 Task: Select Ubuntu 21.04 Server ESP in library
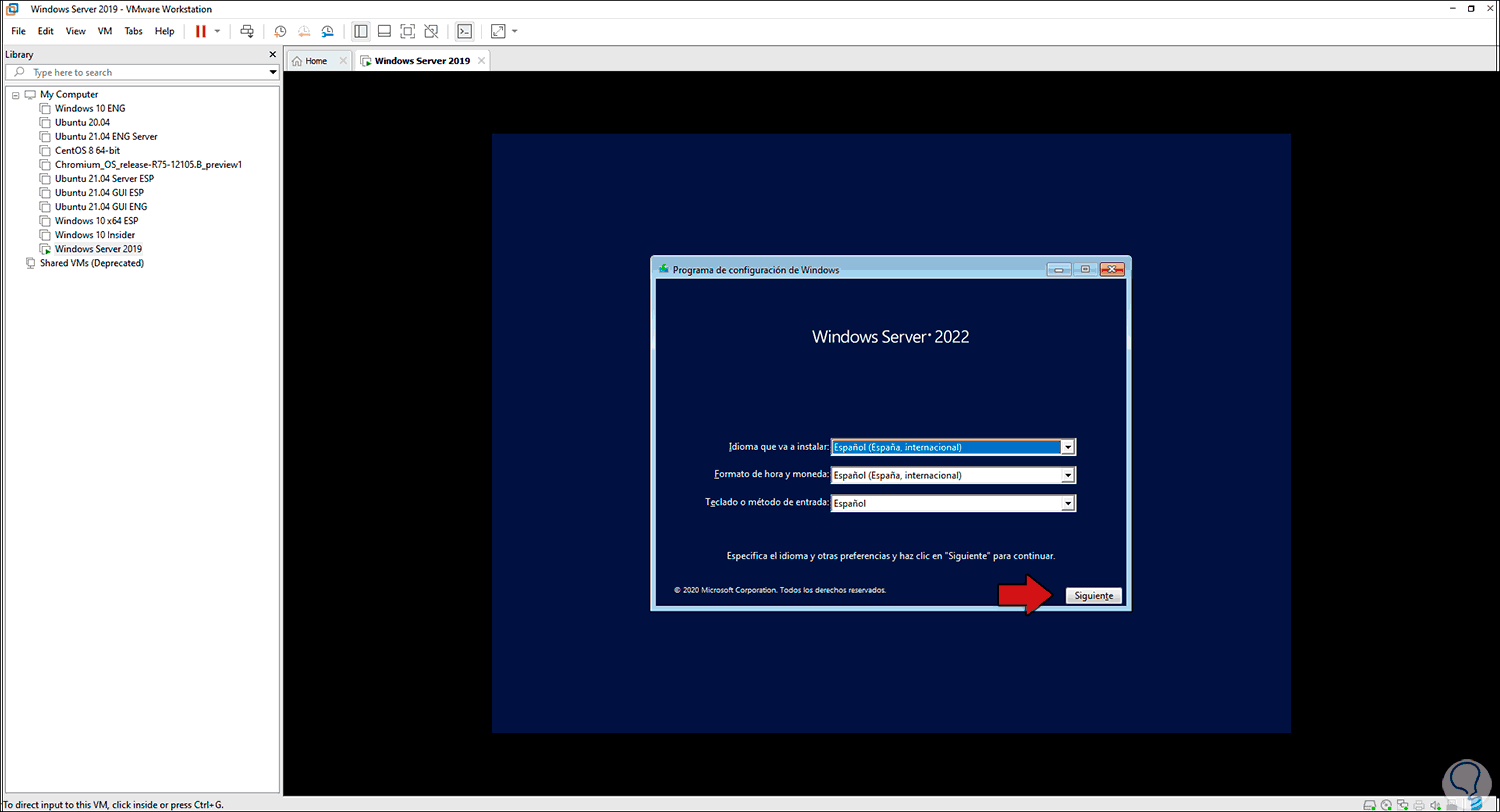(104, 178)
